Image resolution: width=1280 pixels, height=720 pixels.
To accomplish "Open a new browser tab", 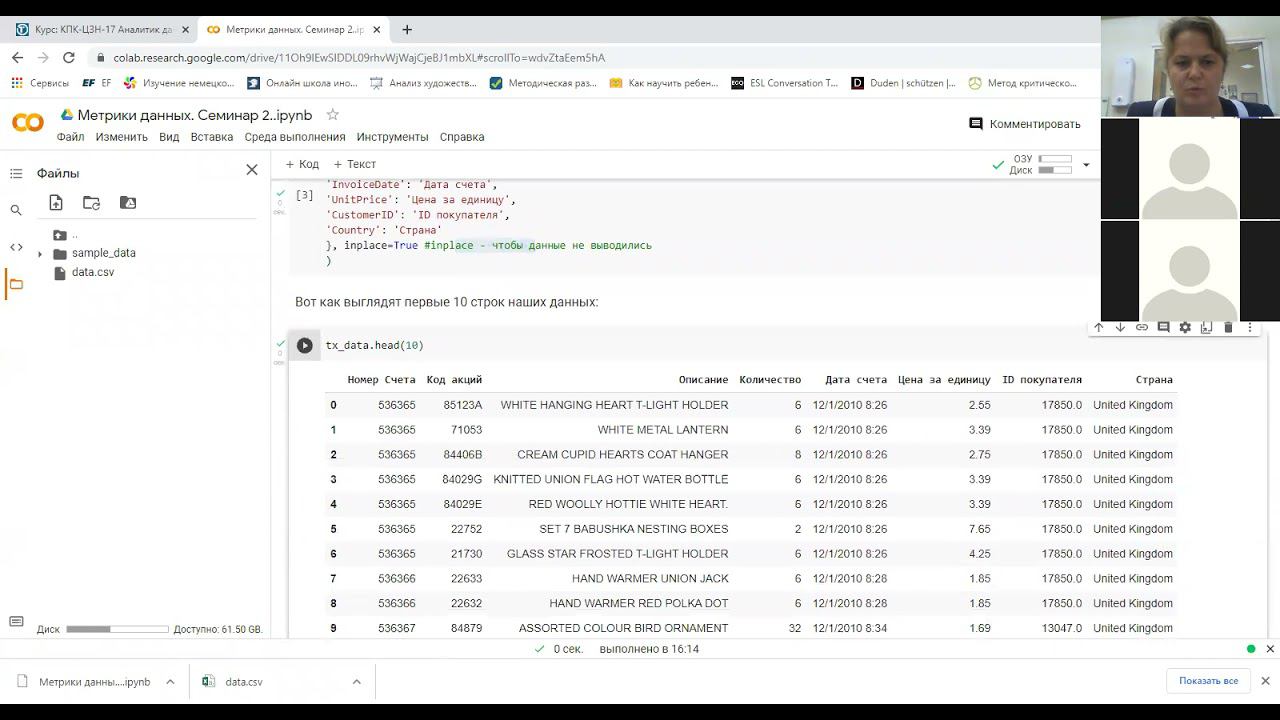I will click(x=407, y=30).
